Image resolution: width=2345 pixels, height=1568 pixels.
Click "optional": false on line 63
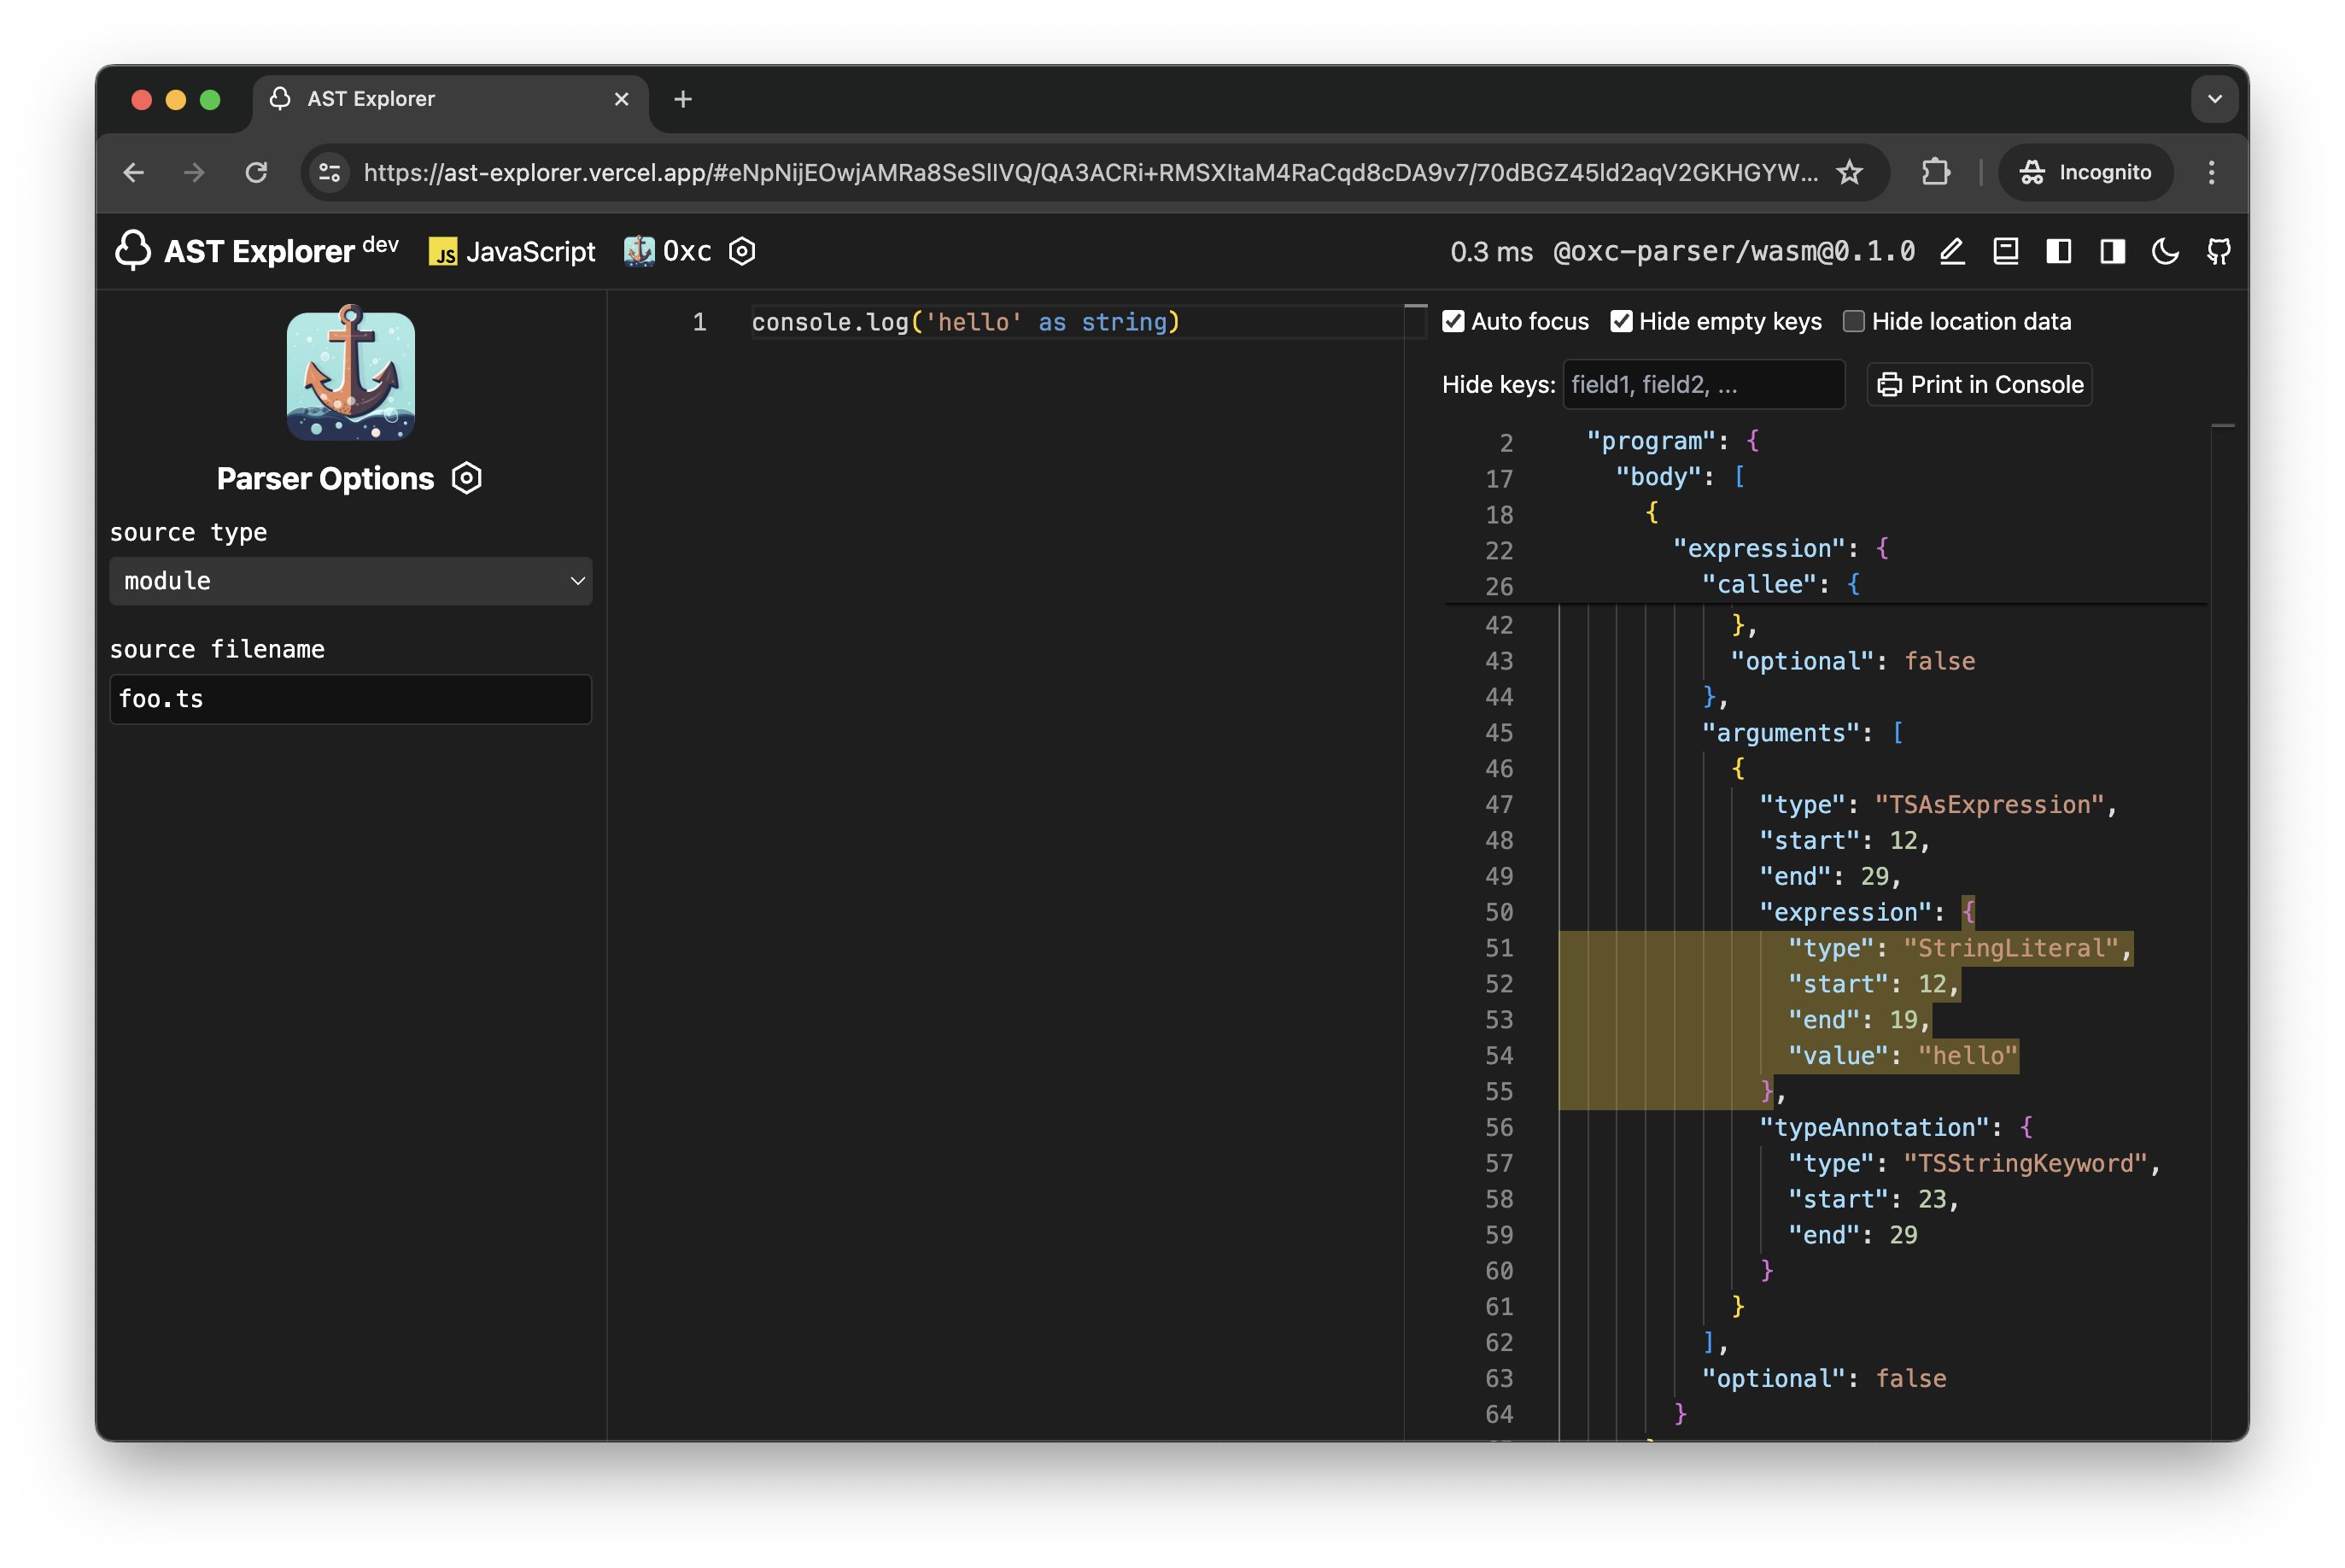[x=1824, y=1379]
